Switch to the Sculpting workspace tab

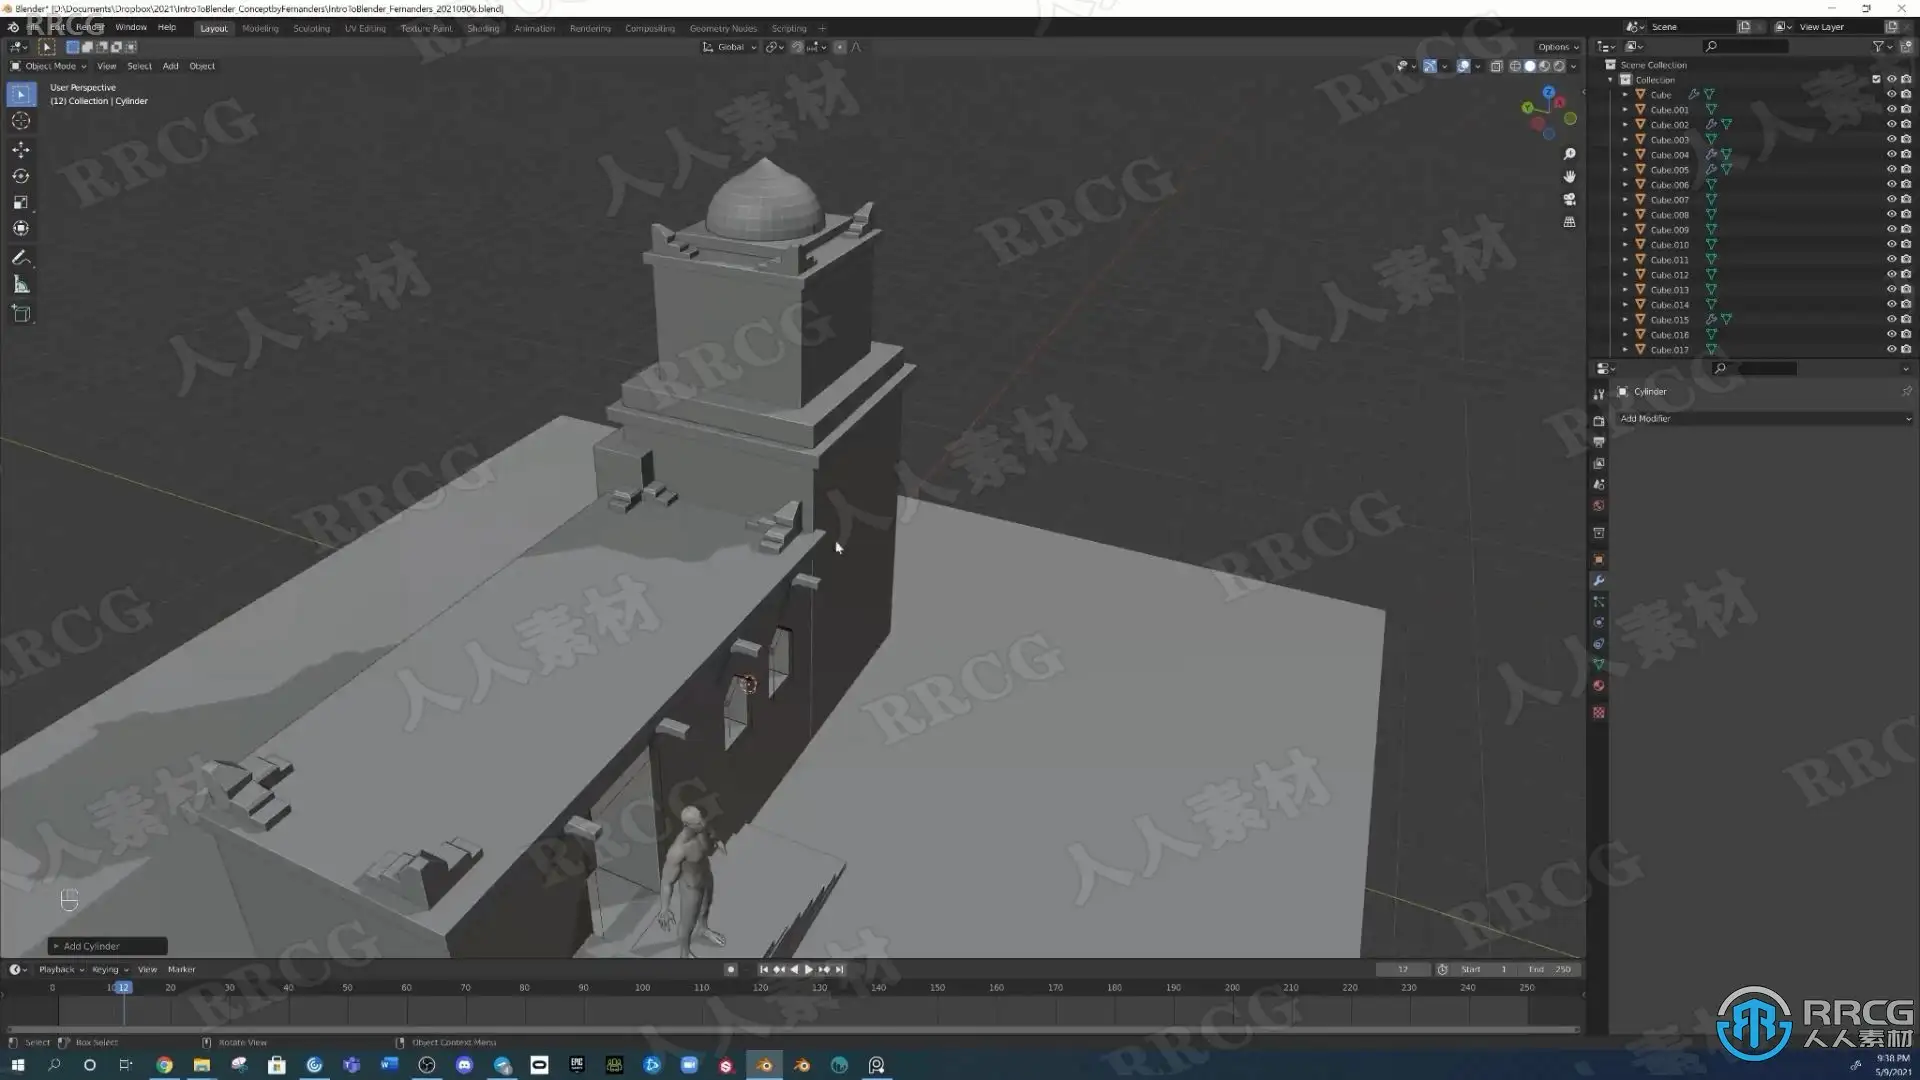point(311,28)
